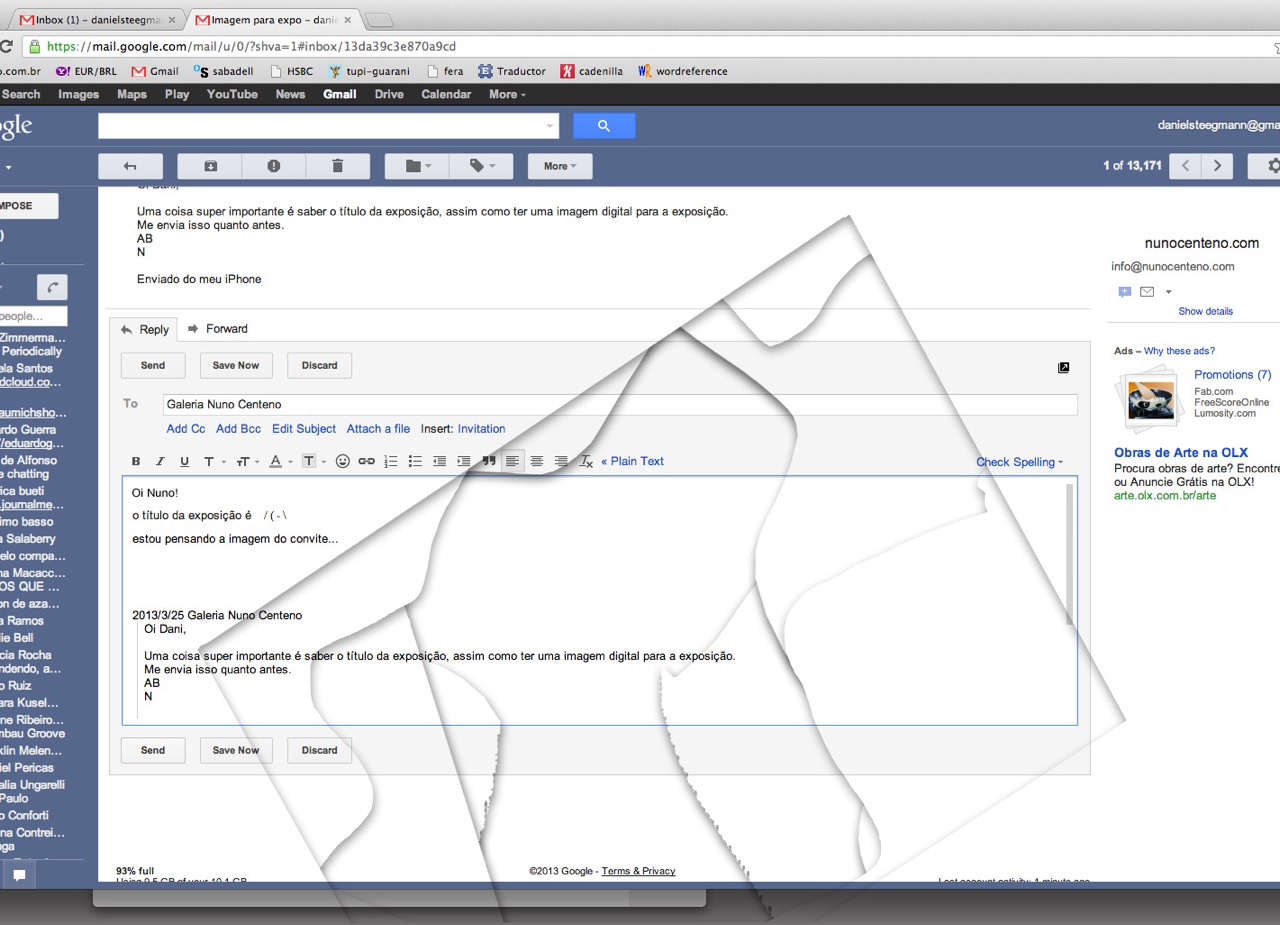Open Calendar from the Google top bar
Viewport: 1280px width, 925px height.
tap(446, 94)
